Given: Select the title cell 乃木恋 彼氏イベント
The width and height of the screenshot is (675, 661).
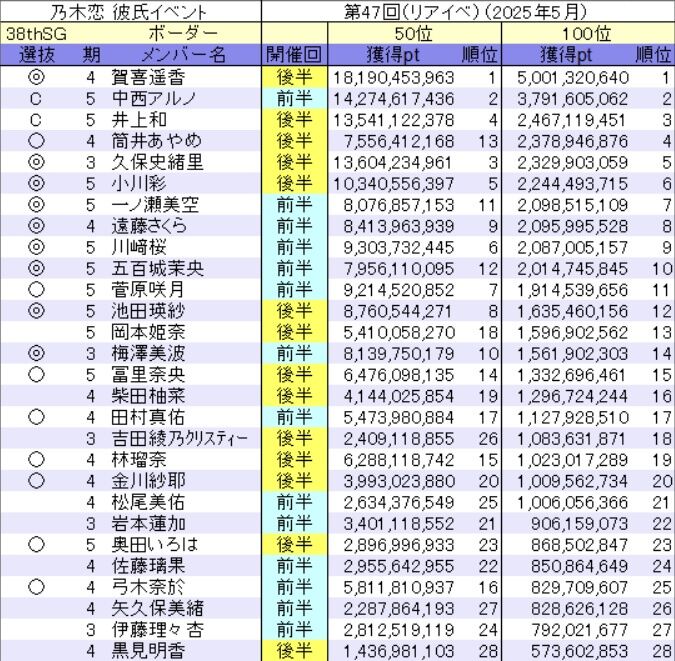Looking at the screenshot, I should 128,12.
